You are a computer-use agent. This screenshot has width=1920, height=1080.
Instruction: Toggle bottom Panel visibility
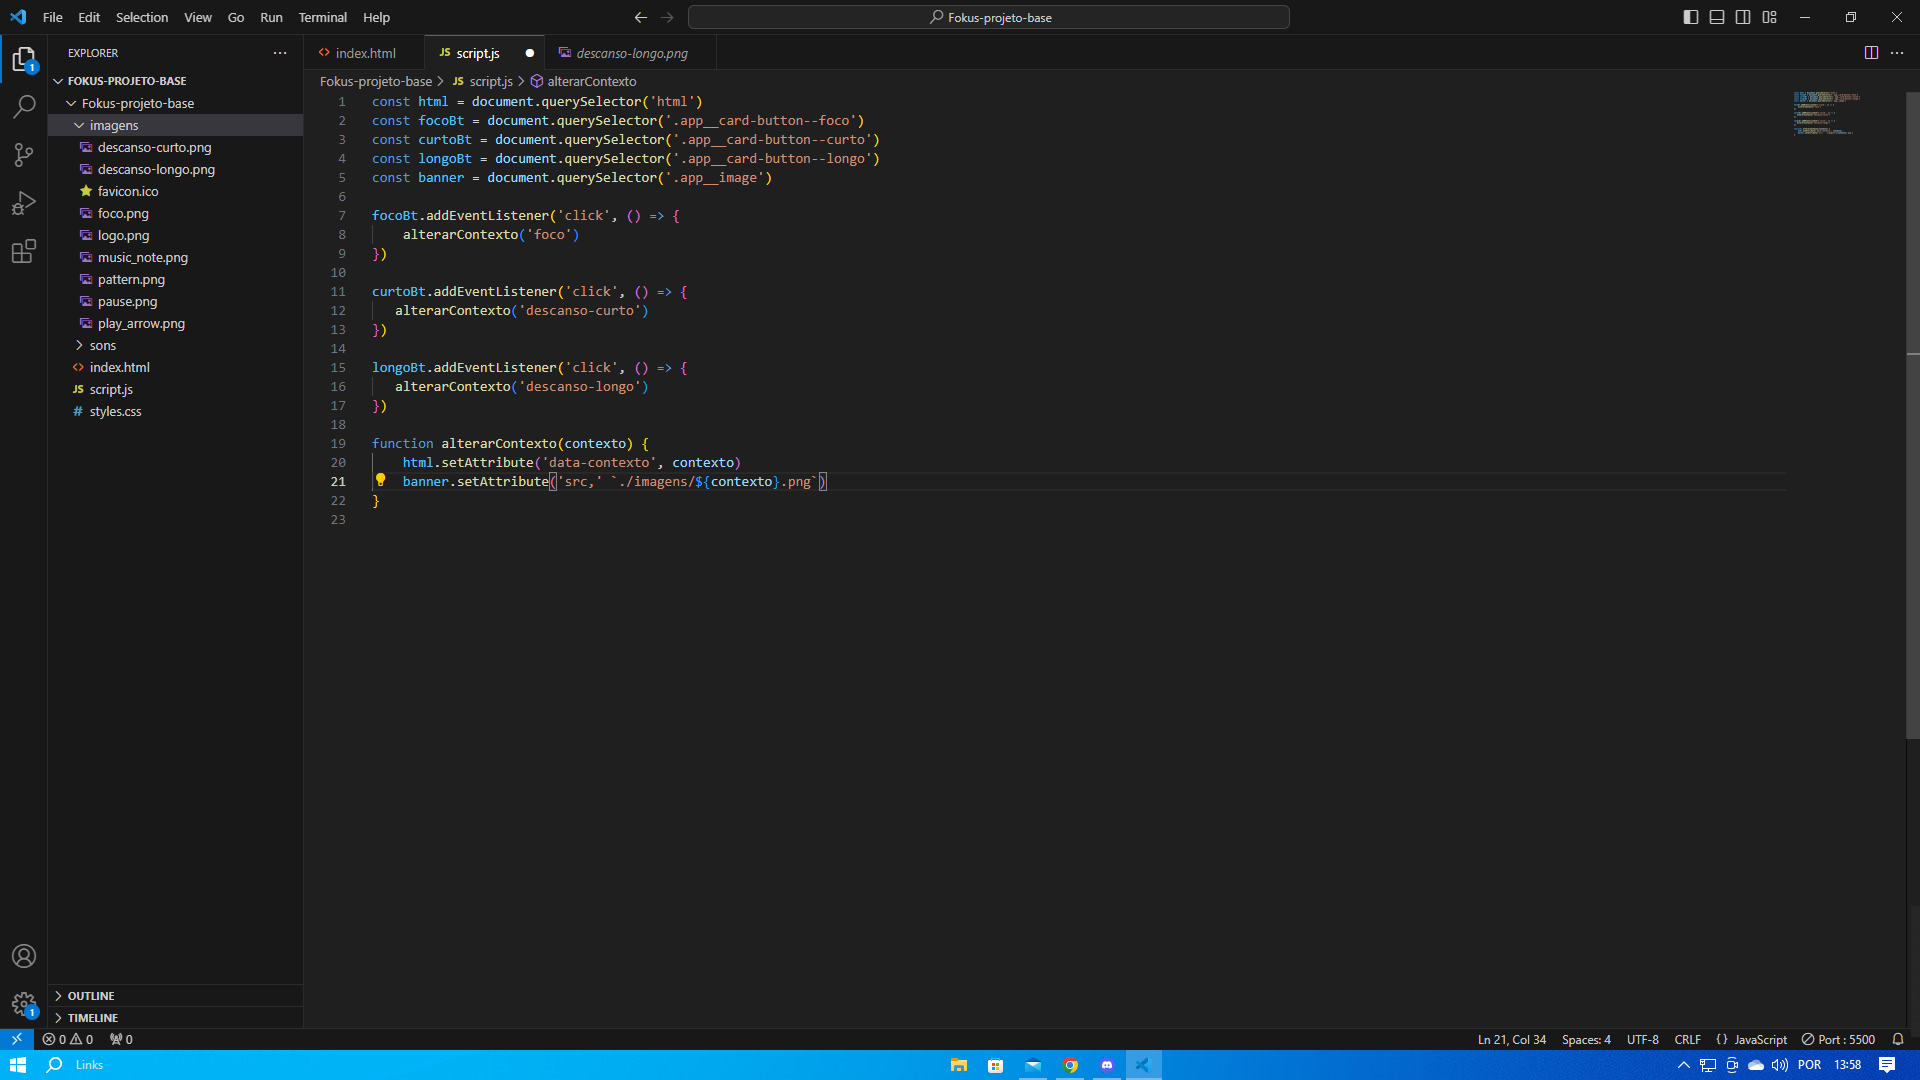point(1717,17)
